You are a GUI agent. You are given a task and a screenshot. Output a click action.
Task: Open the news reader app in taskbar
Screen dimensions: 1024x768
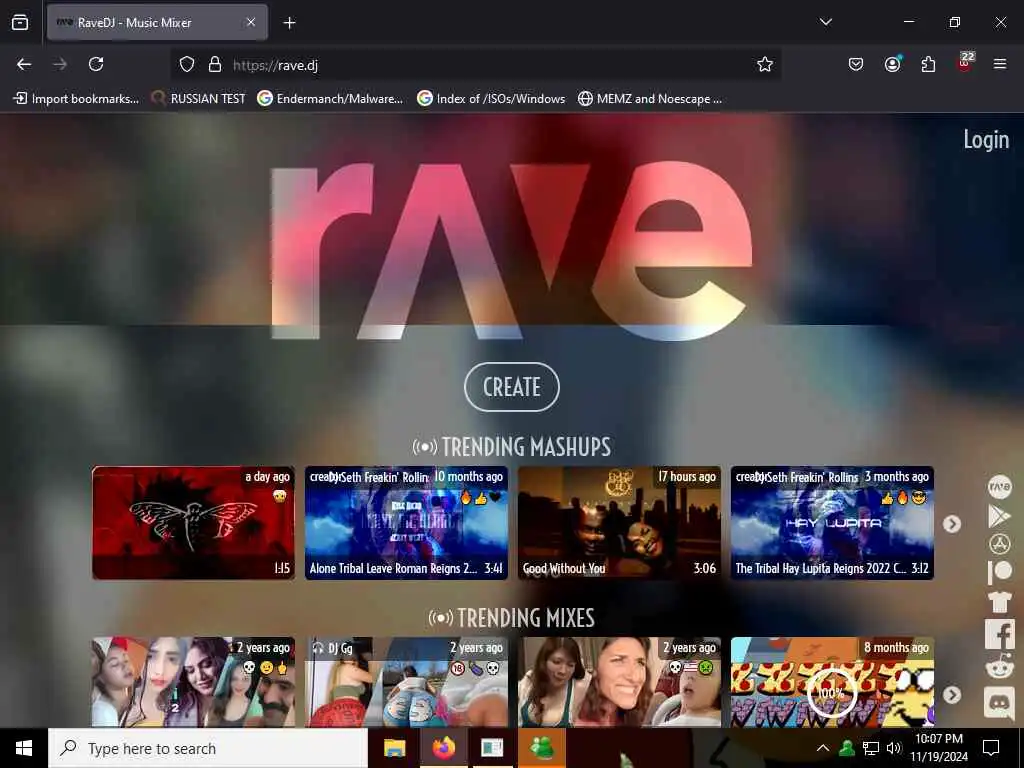pyautogui.click(x=492, y=748)
